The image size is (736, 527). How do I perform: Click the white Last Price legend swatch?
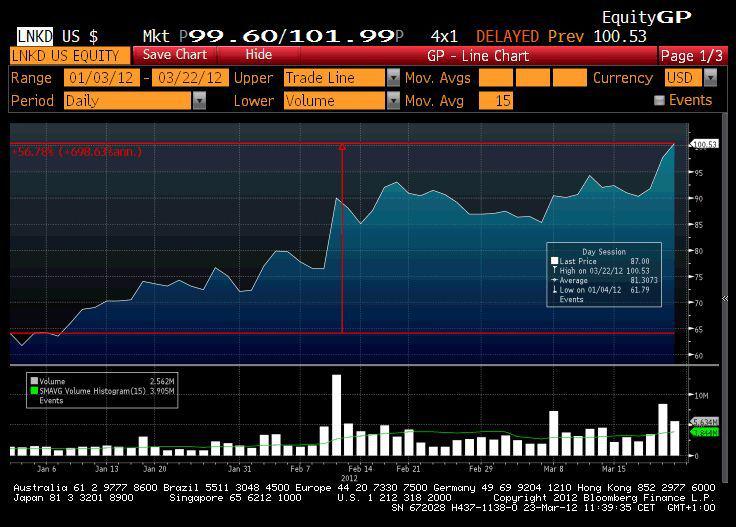pyautogui.click(x=554, y=260)
